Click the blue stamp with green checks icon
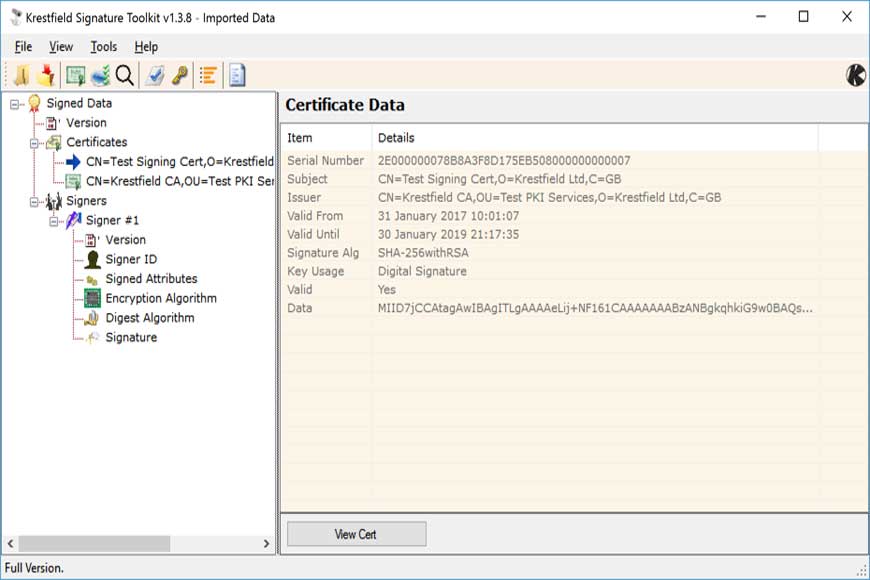 [100, 75]
